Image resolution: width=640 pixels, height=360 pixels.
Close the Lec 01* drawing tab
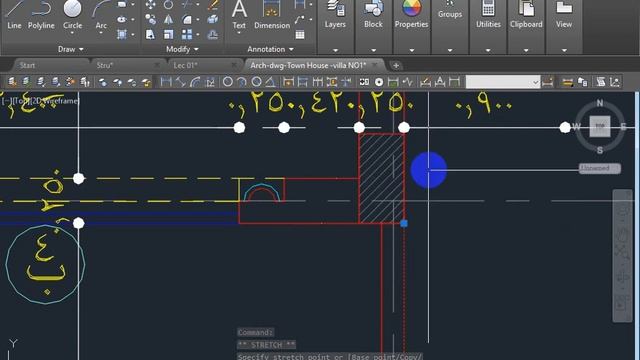point(234,65)
